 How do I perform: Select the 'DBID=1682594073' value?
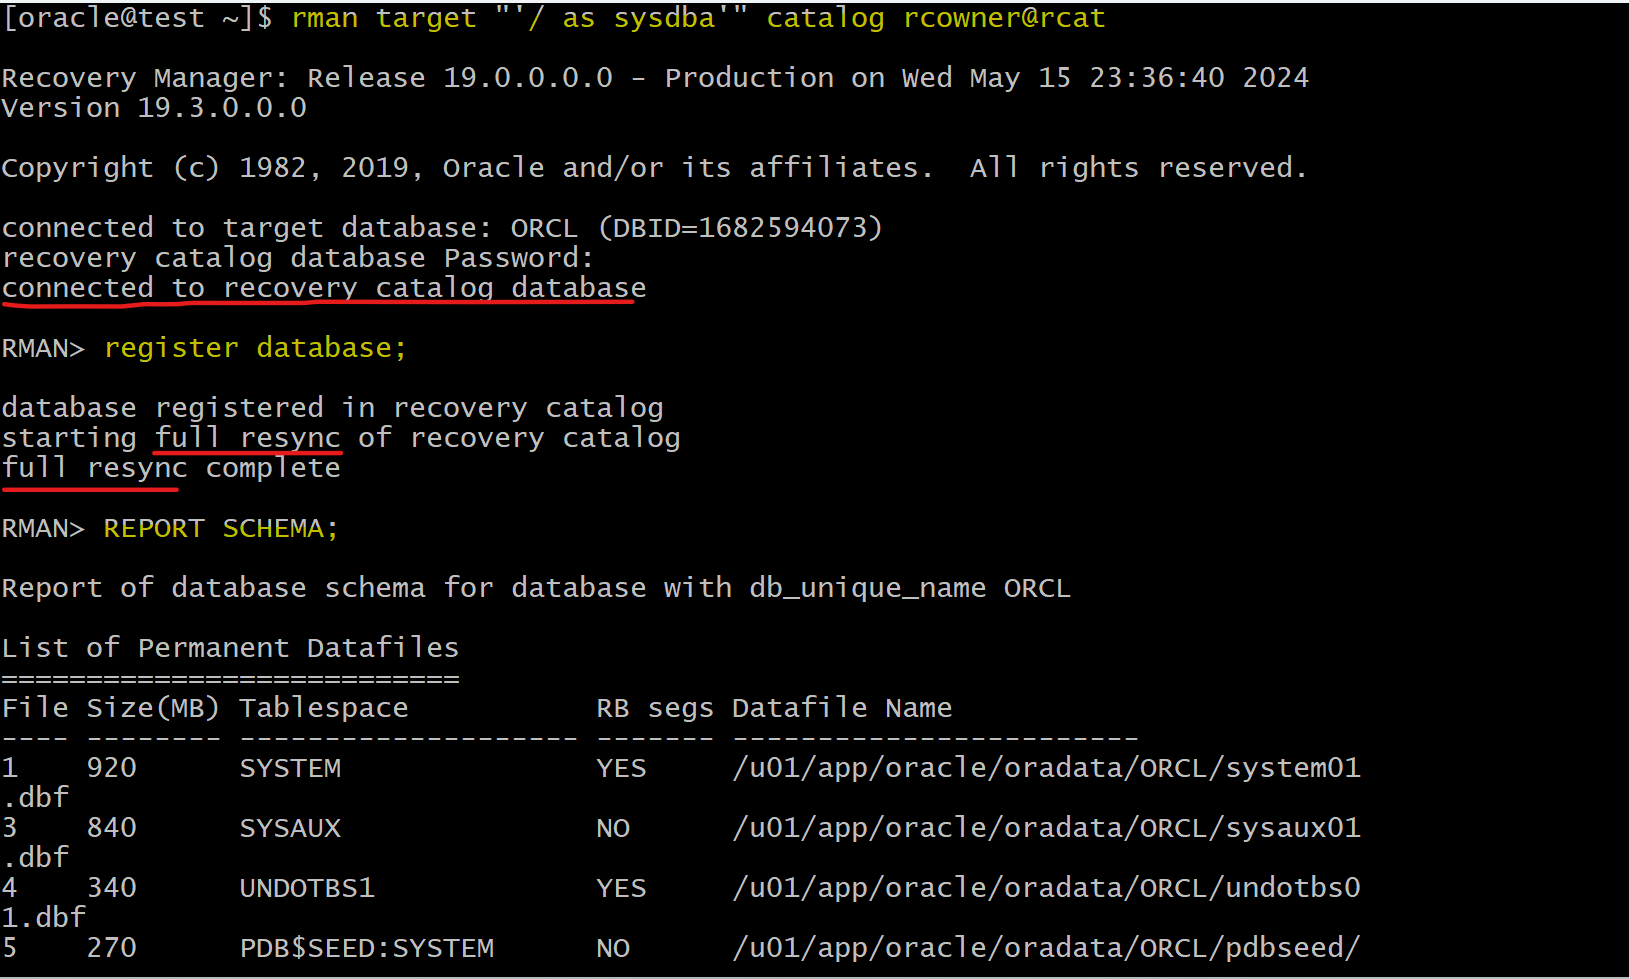click(x=740, y=228)
